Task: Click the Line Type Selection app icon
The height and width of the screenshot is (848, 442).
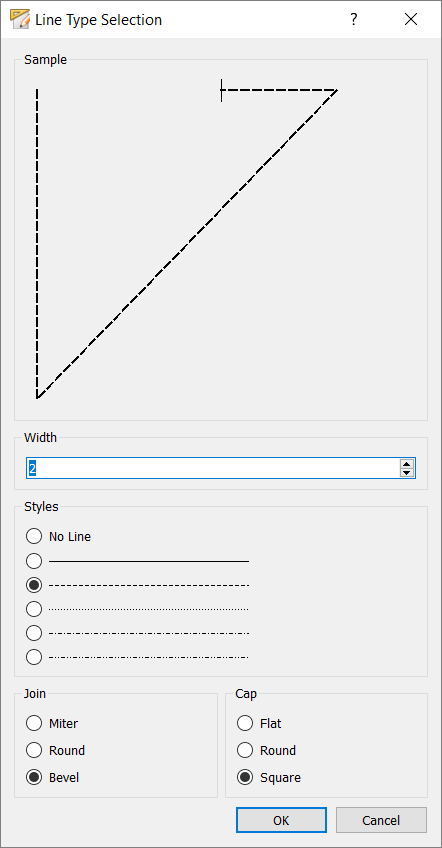Action: click(x=19, y=19)
